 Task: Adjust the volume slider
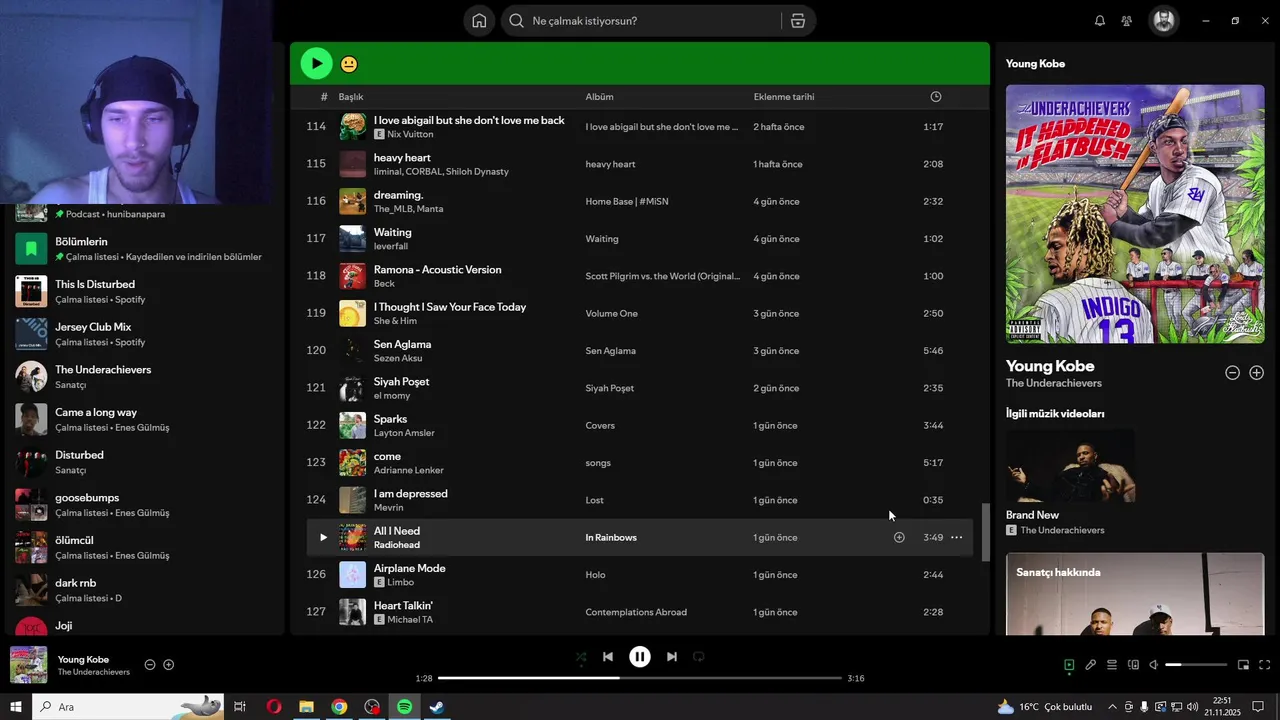click(x=1196, y=665)
